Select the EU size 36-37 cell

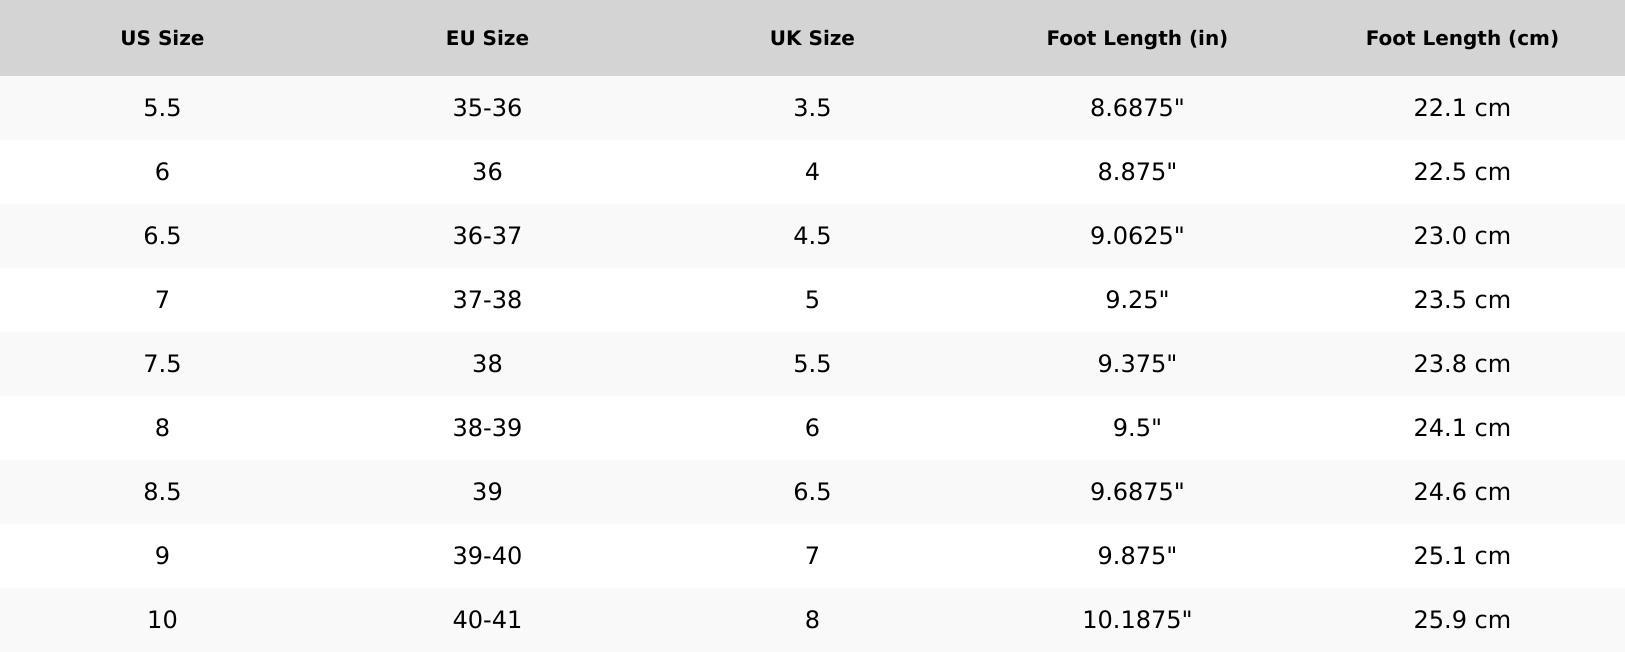[487, 236]
